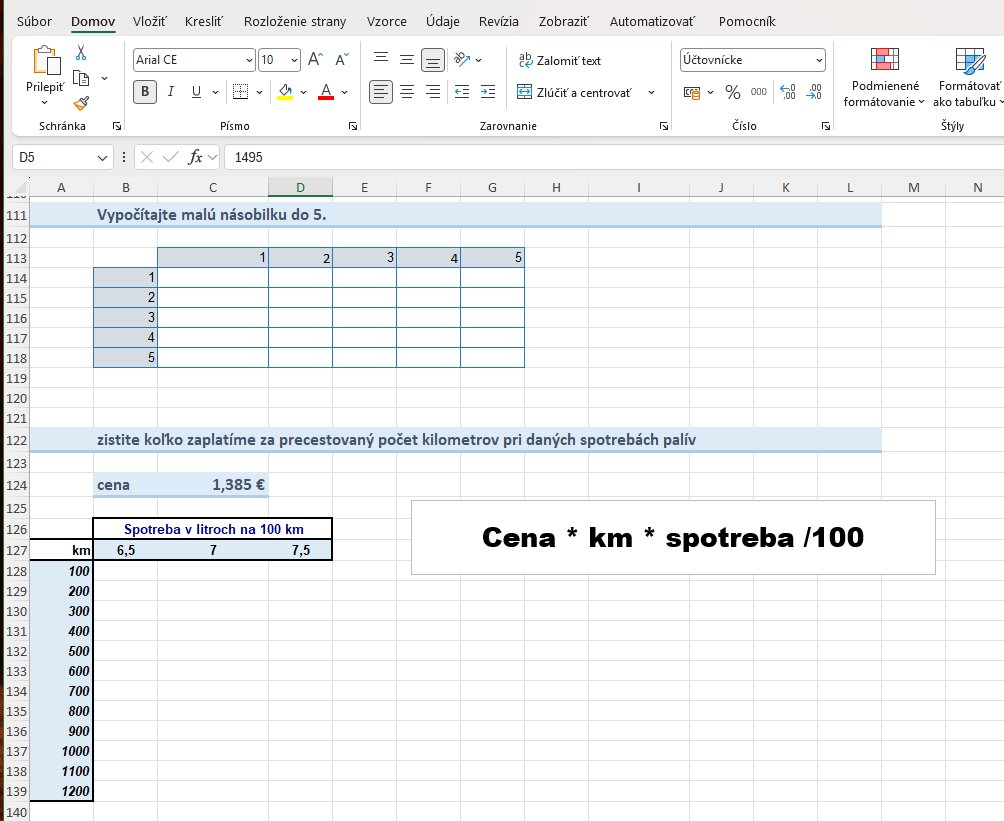Screen dimensions: 1004x821
Task: Click the Cut scissors icon
Action: [x=81, y=52]
